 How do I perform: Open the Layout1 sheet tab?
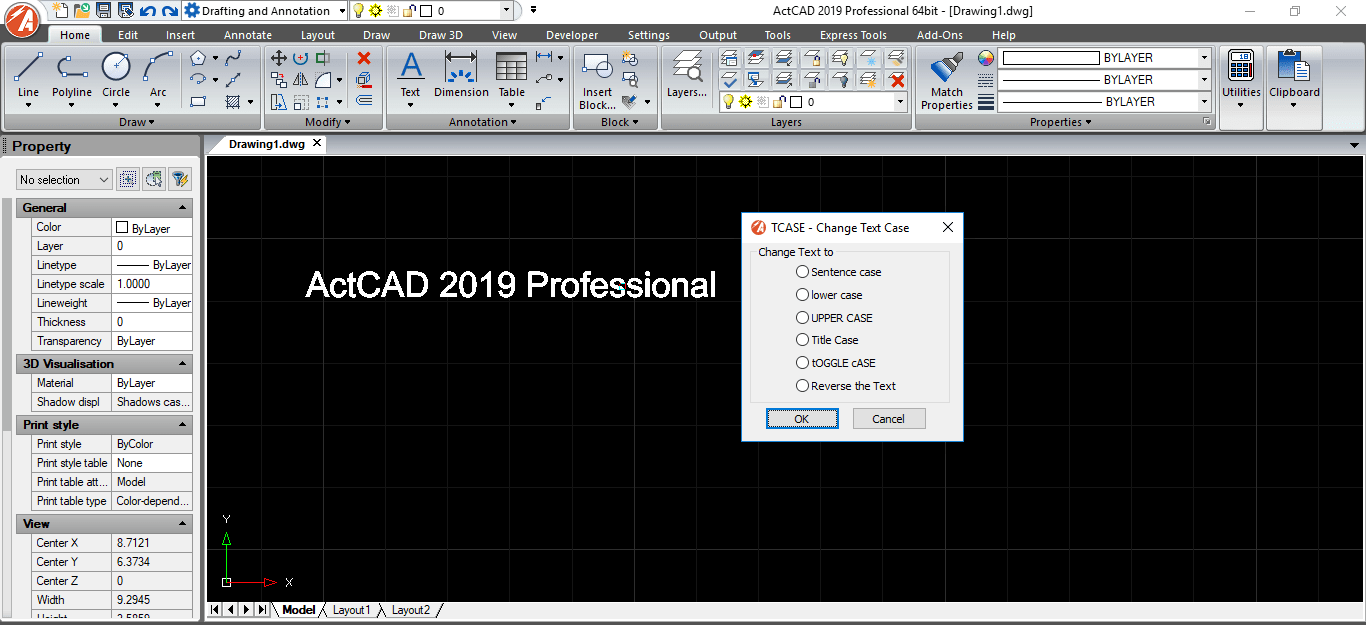[351, 610]
